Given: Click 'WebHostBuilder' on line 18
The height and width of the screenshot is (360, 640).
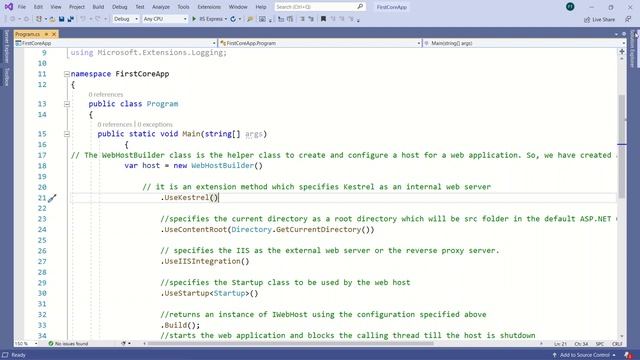Looking at the screenshot, I should tap(222, 166).
